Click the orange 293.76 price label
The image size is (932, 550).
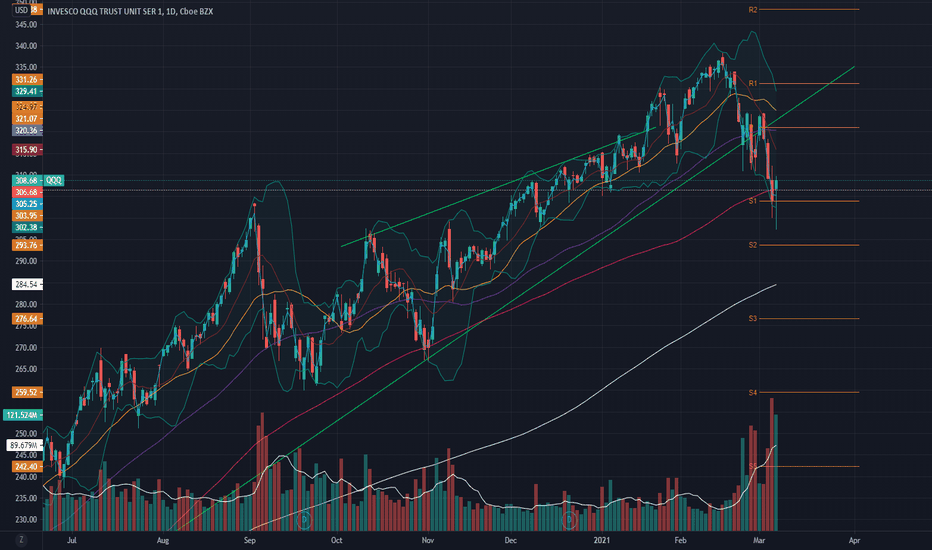[x=27, y=245]
